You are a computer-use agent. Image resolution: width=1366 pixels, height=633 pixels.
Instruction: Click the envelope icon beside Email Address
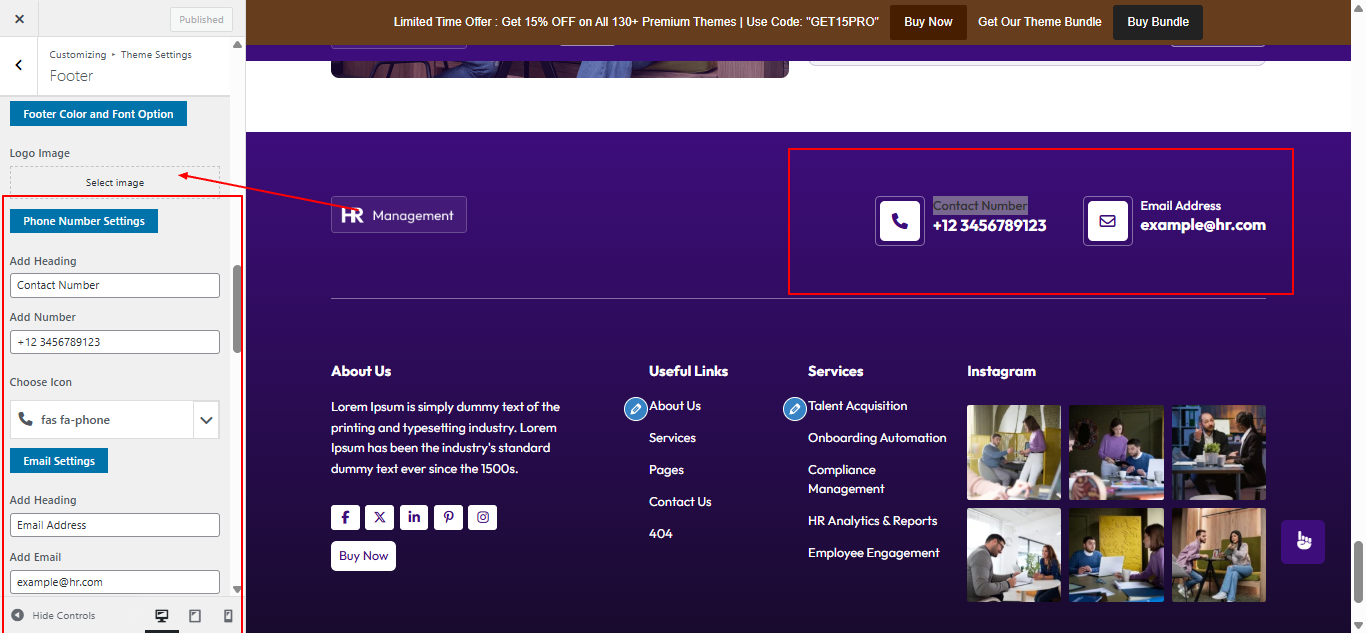click(x=1107, y=221)
